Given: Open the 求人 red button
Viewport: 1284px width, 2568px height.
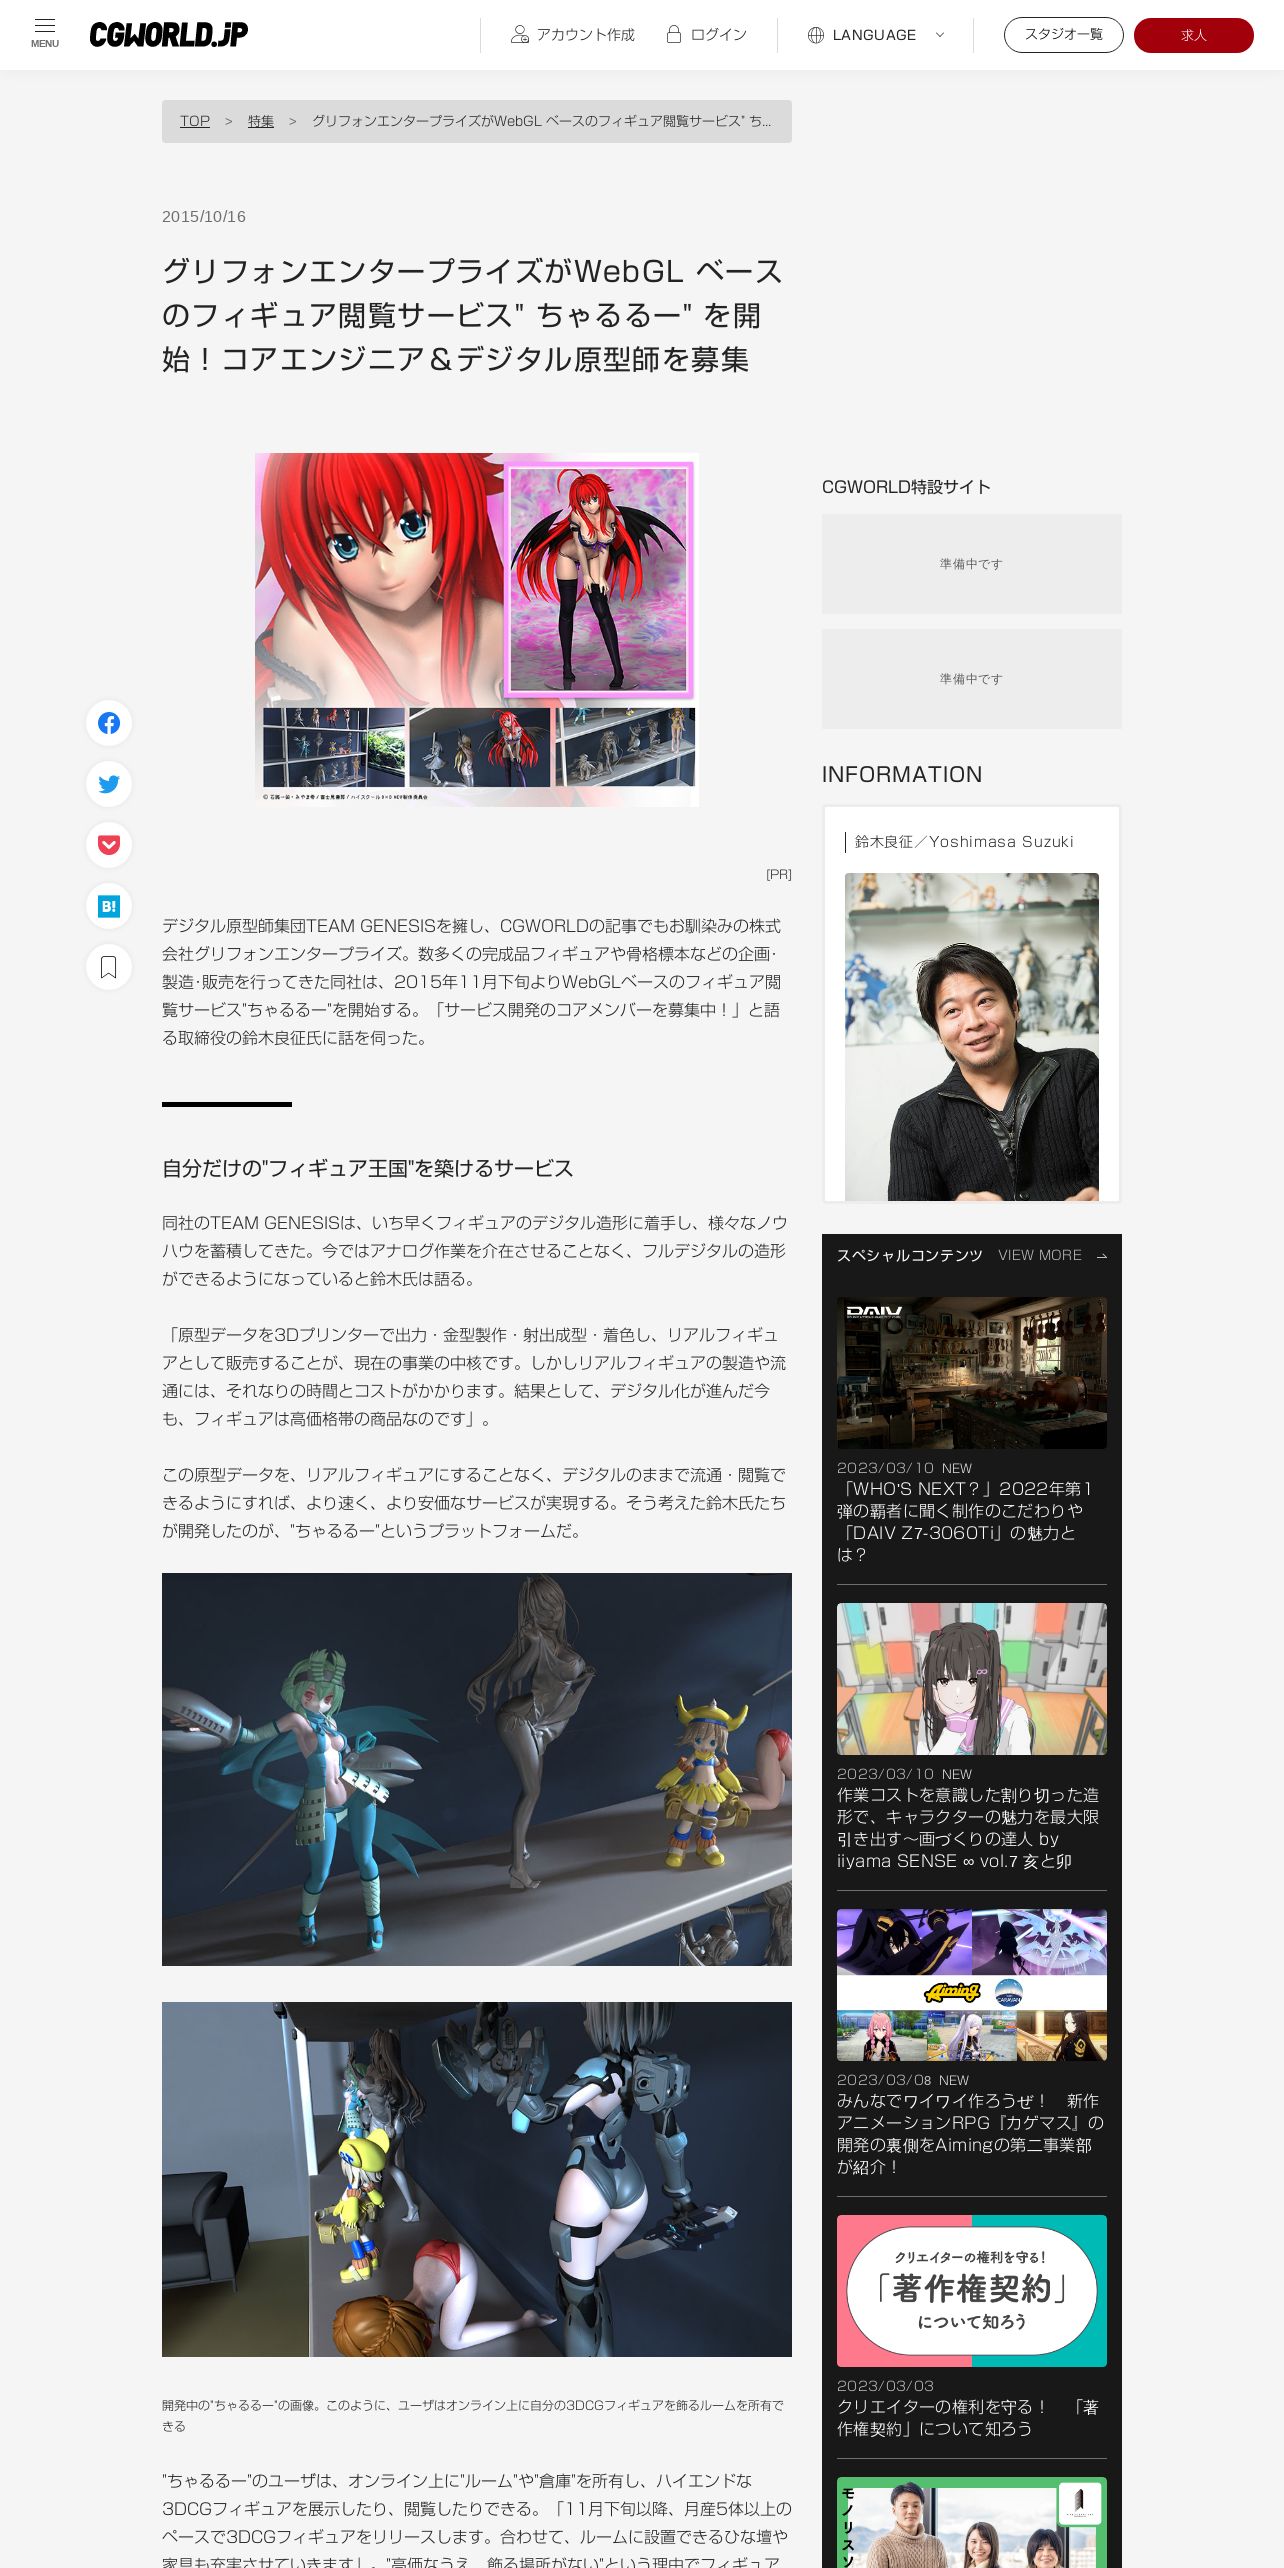Looking at the screenshot, I should tap(1194, 35).
